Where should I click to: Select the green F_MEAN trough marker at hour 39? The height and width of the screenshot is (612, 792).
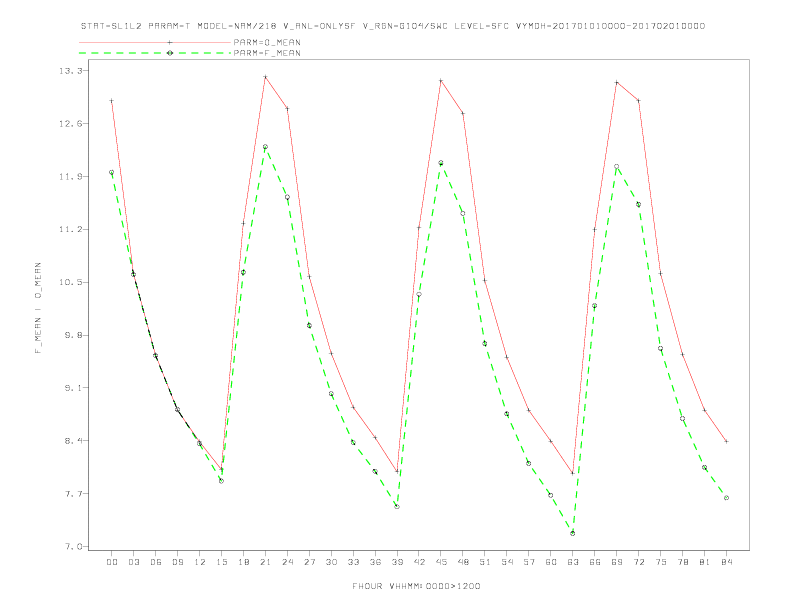coord(397,506)
